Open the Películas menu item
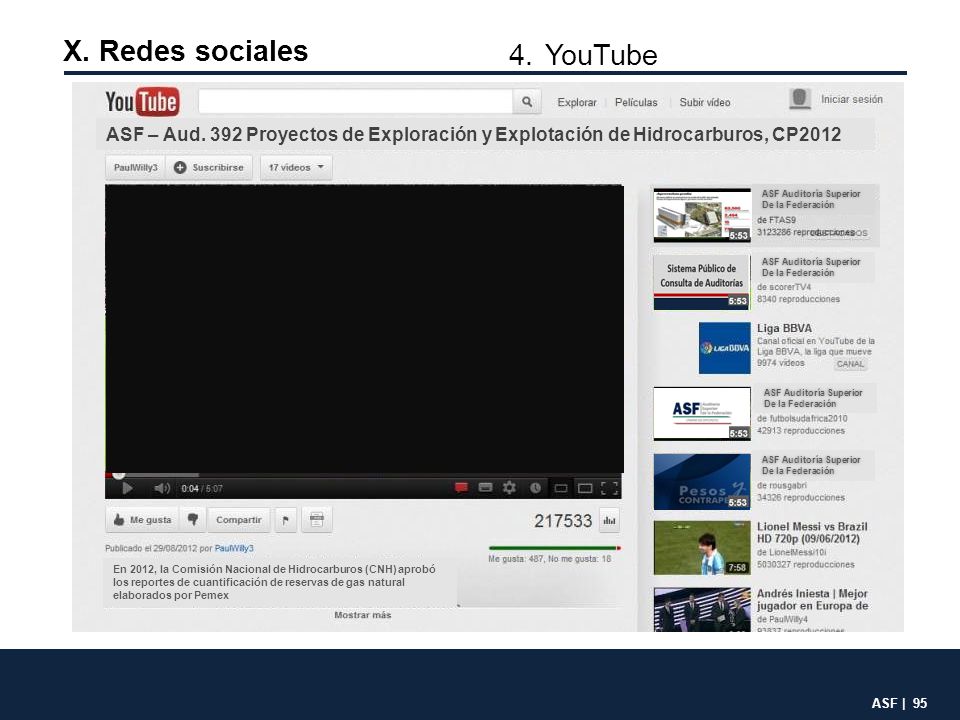 [x=636, y=102]
